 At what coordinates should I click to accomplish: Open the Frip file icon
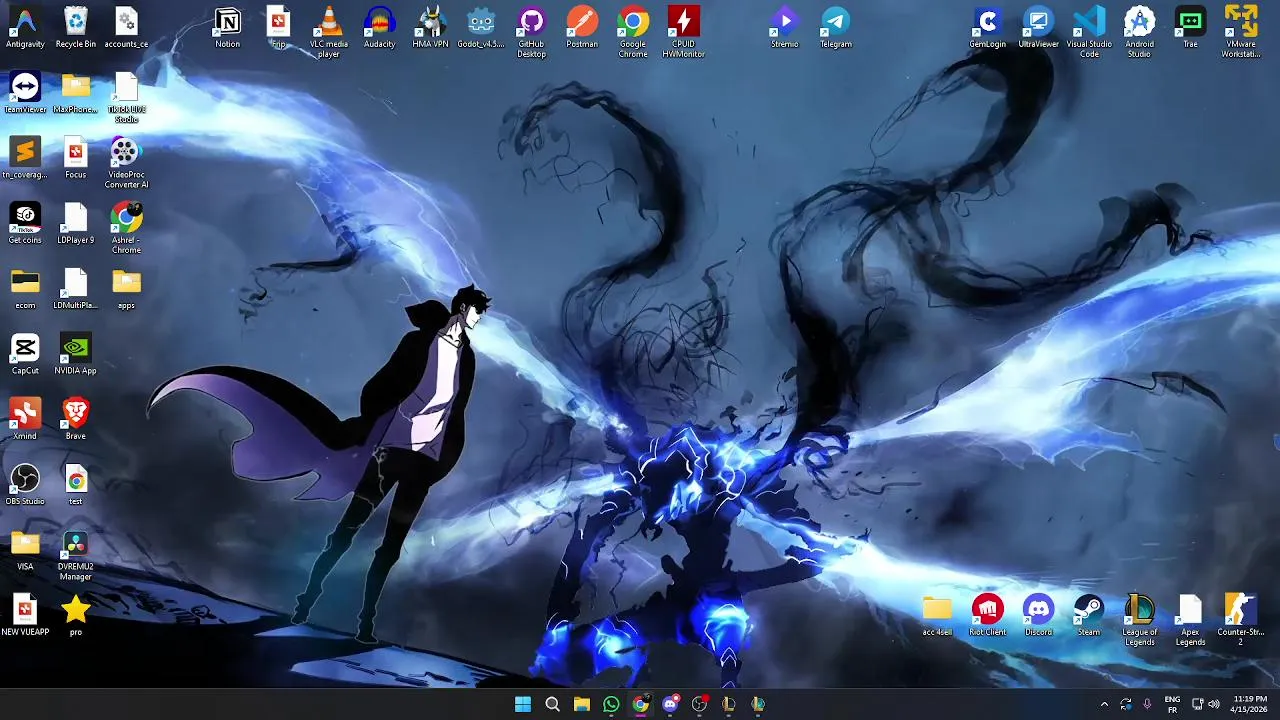coord(279,28)
